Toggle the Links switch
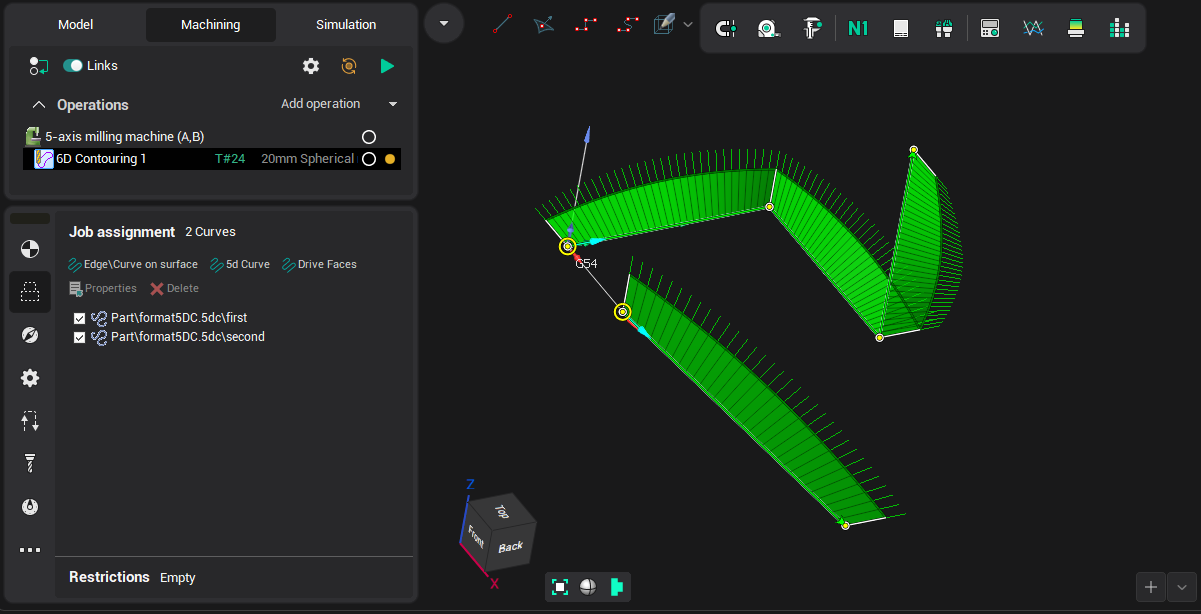The image size is (1201, 614). click(x=73, y=66)
